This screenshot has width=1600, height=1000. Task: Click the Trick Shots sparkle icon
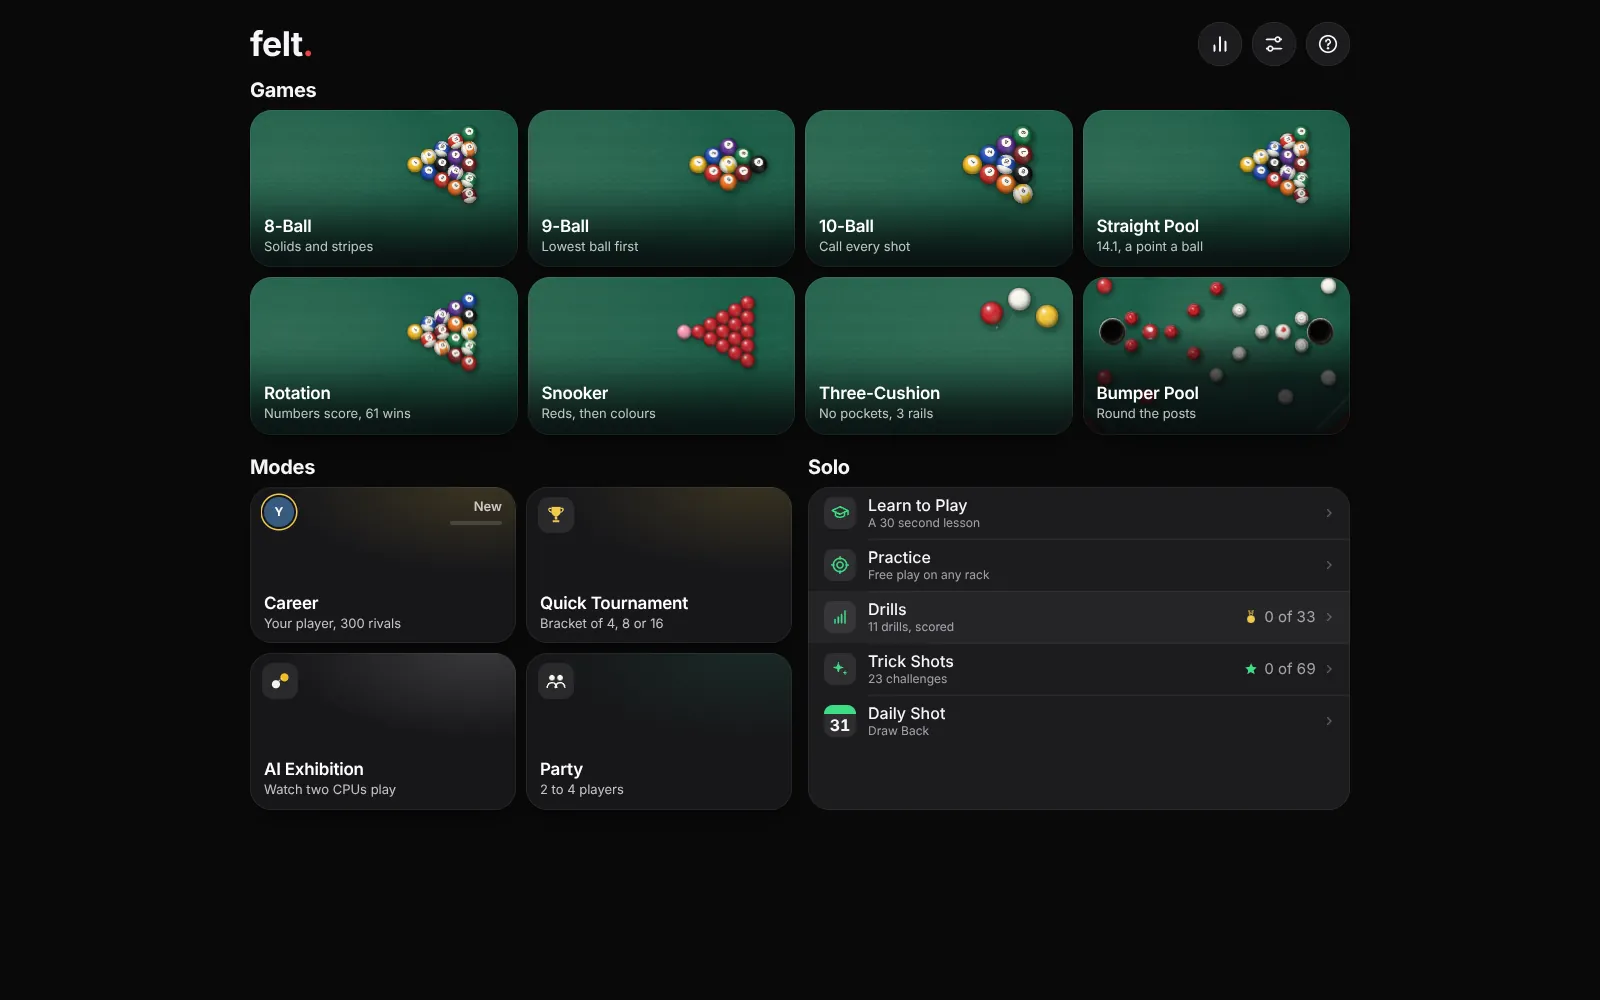840,669
